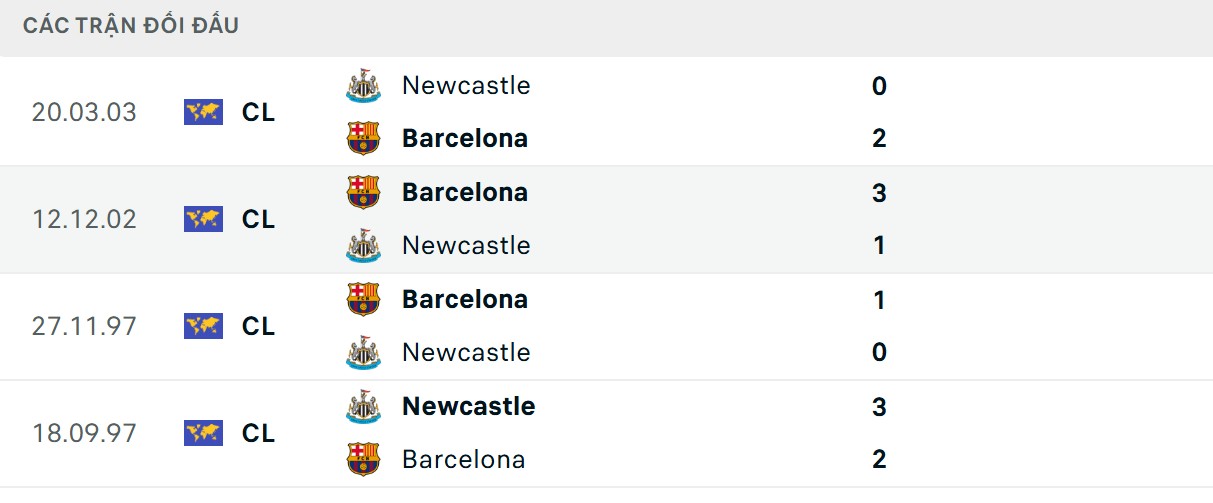Click the 'CÁC TRẬN ĐỐI ĐẦU' header
Viewport: 1213px width, 503px height.
pos(131,26)
